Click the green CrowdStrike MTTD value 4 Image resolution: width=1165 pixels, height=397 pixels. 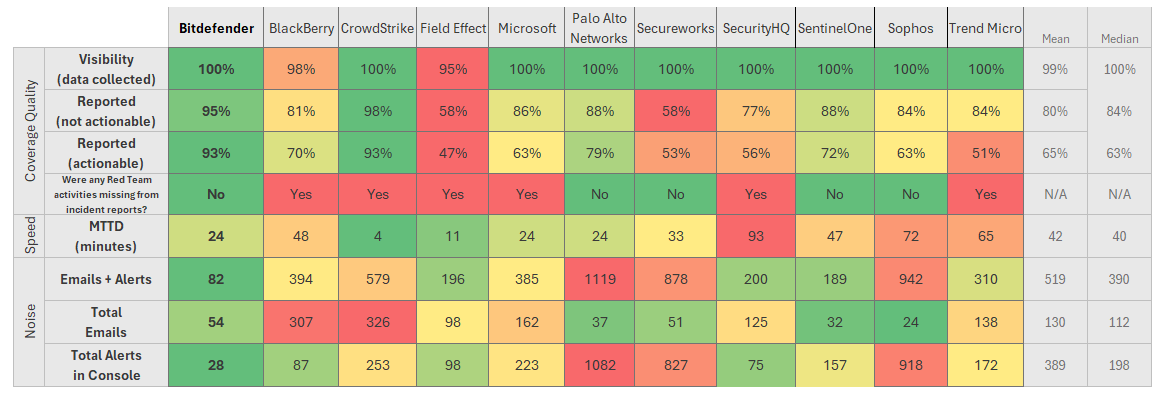pyautogui.click(x=377, y=236)
